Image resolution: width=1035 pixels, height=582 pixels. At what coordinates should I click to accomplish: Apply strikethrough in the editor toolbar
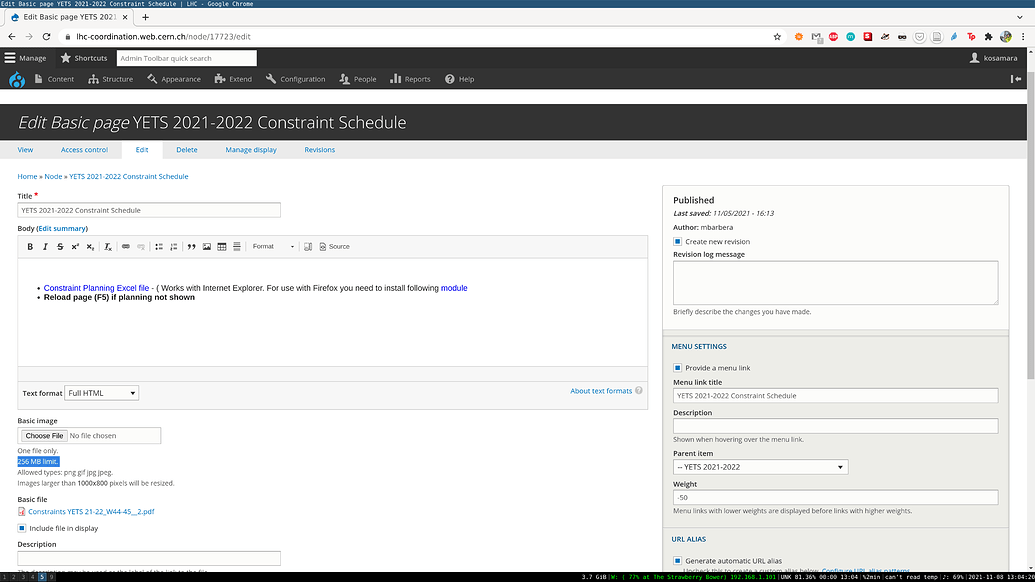coord(60,247)
